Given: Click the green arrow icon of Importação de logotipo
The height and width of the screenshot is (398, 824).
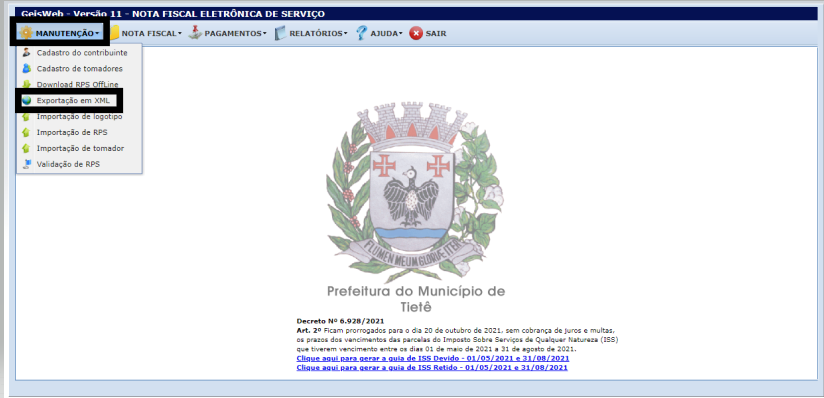Looking at the screenshot, I should pos(26,116).
